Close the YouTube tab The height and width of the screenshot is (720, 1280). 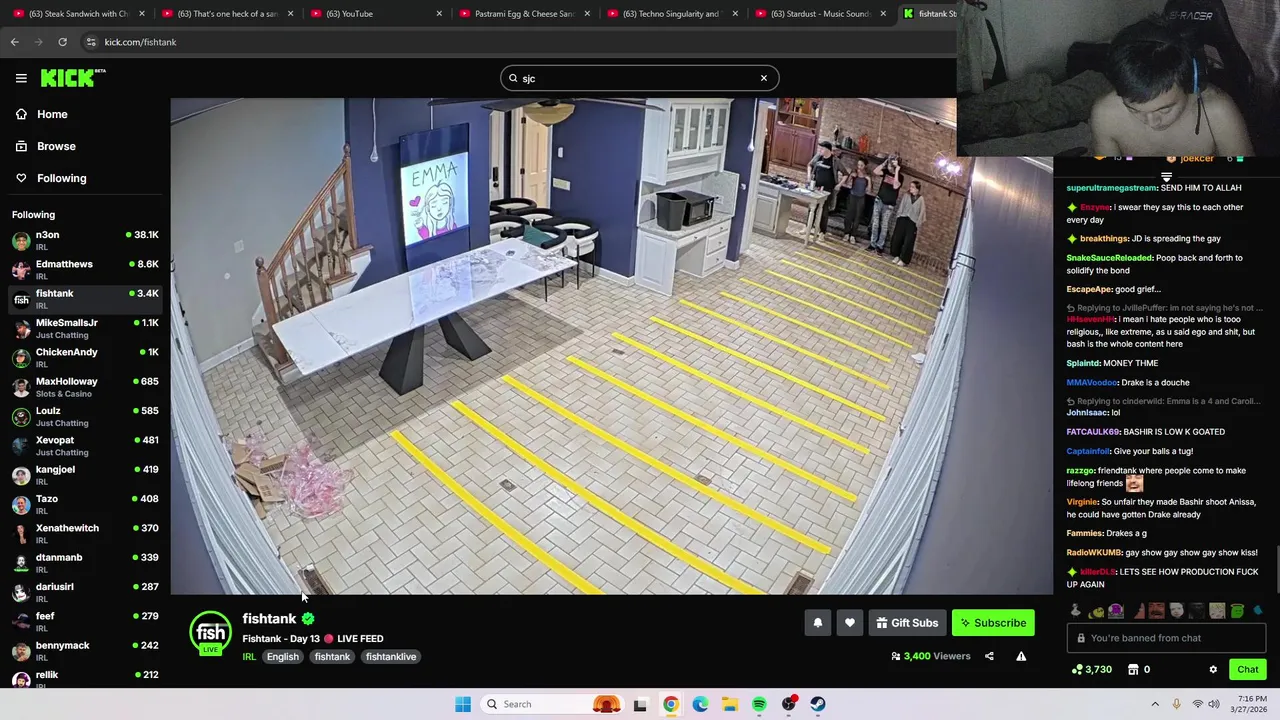439,14
